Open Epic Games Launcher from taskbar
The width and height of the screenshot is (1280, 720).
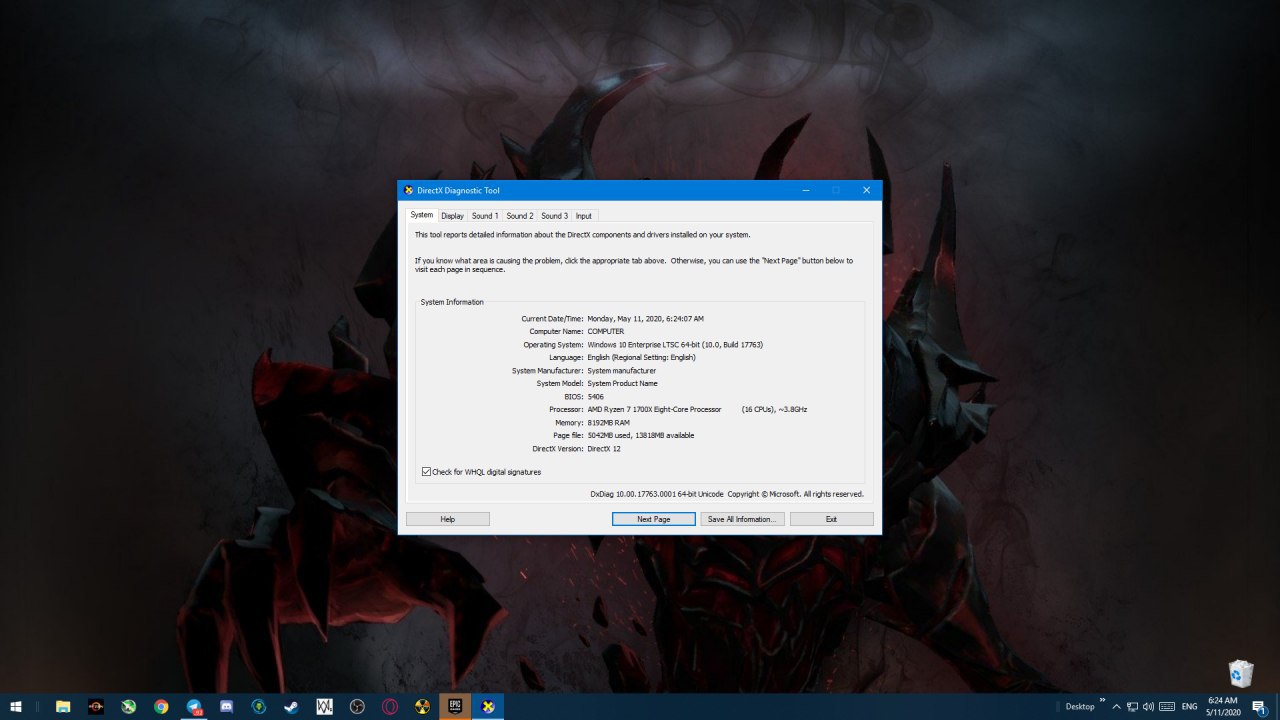click(x=455, y=706)
